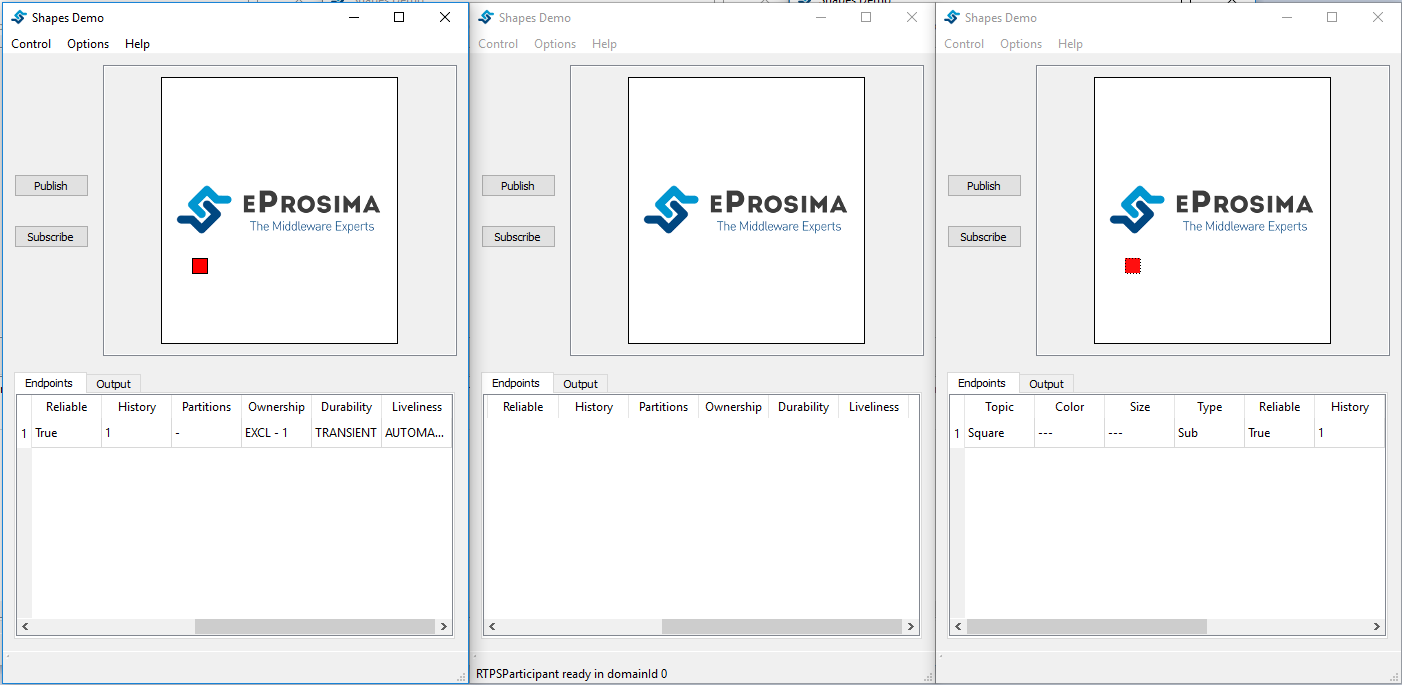The height and width of the screenshot is (685, 1402).
Task: Minimize the right Shapes Demo window
Action: pos(1286,17)
